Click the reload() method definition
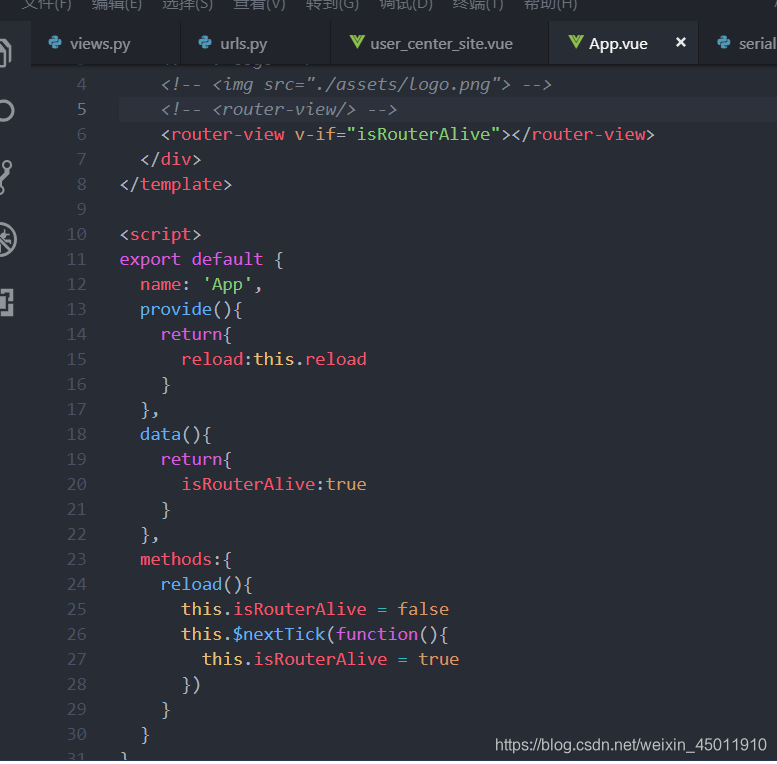777x764 pixels. pyautogui.click(x=207, y=585)
